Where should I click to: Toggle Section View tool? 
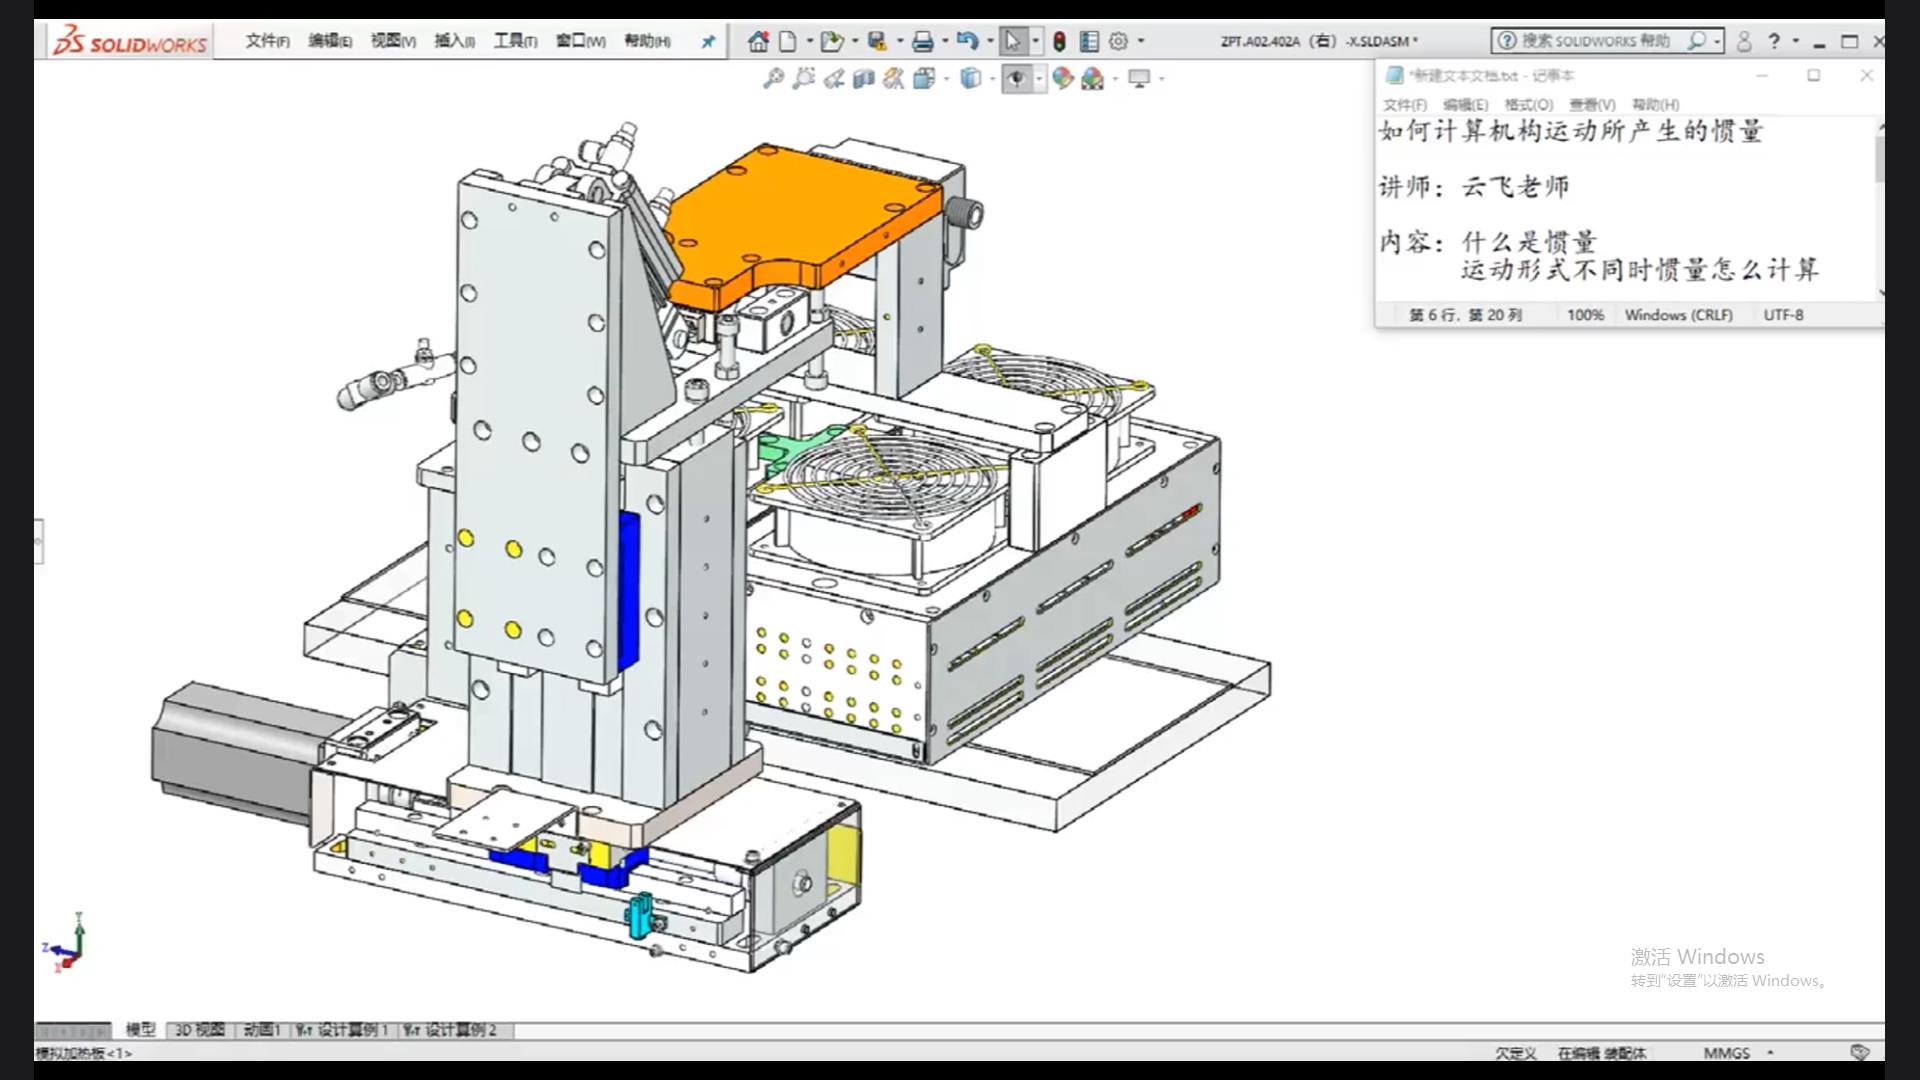864,78
